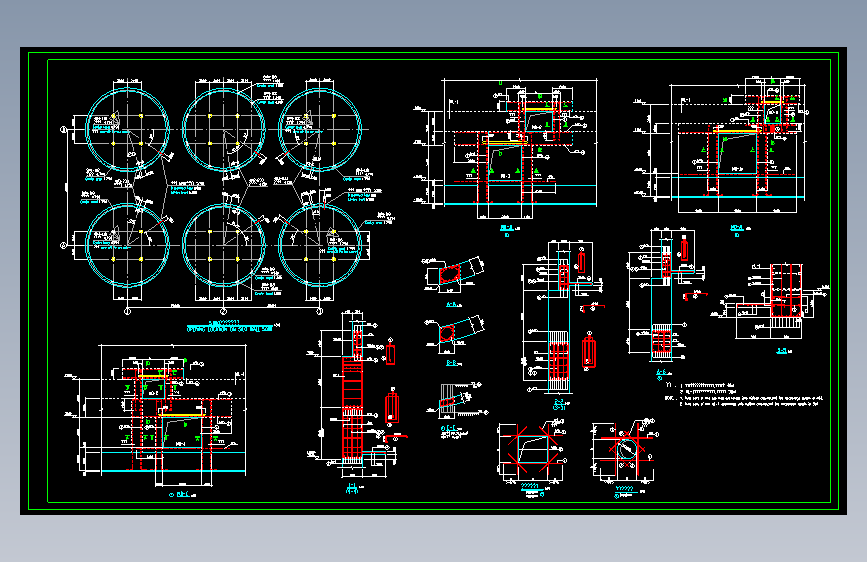This screenshot has height=562, width=867.
Task: Click grid axis bubble 3 below the plan
Action: pyautogui.click(x=320, y=311)
